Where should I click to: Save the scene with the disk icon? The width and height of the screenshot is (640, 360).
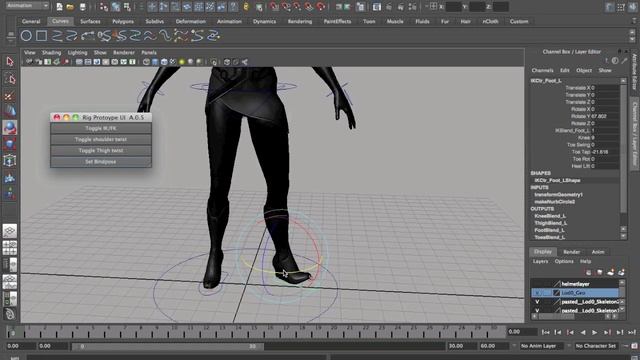click(82, 7)
